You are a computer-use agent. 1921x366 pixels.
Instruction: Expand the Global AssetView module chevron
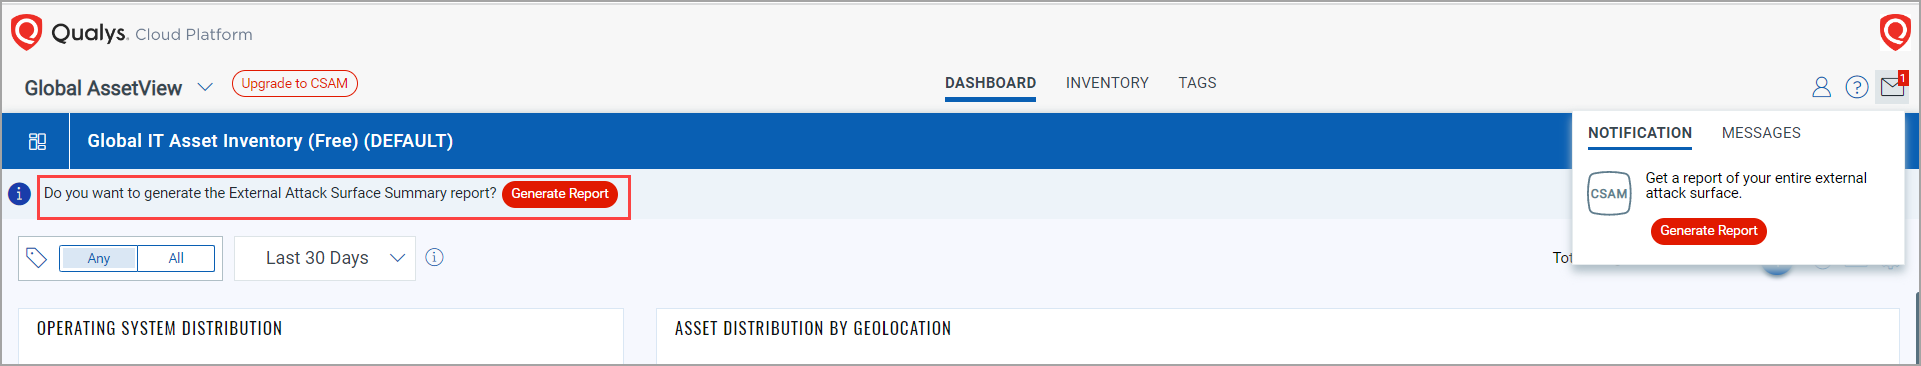coord(205,87)
